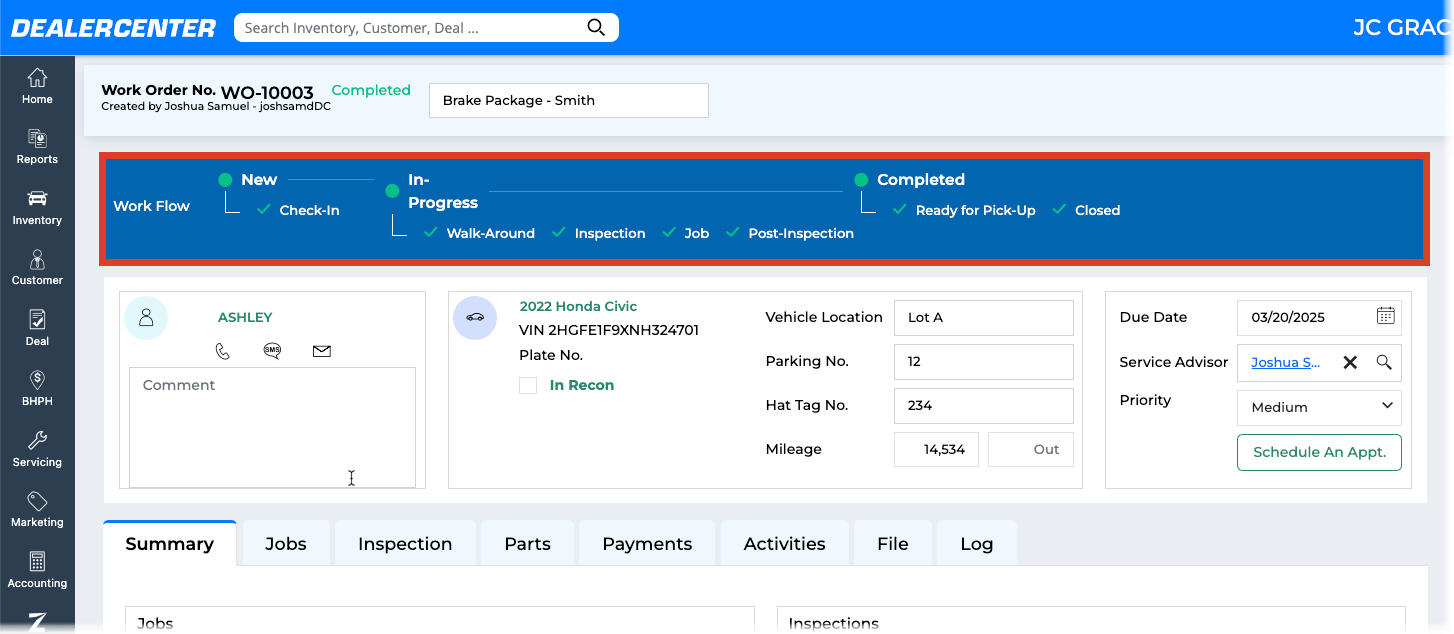Open the 2022 Honda Civic link
This screenshot has width=1454, height=634.
[x=578, y=307]
